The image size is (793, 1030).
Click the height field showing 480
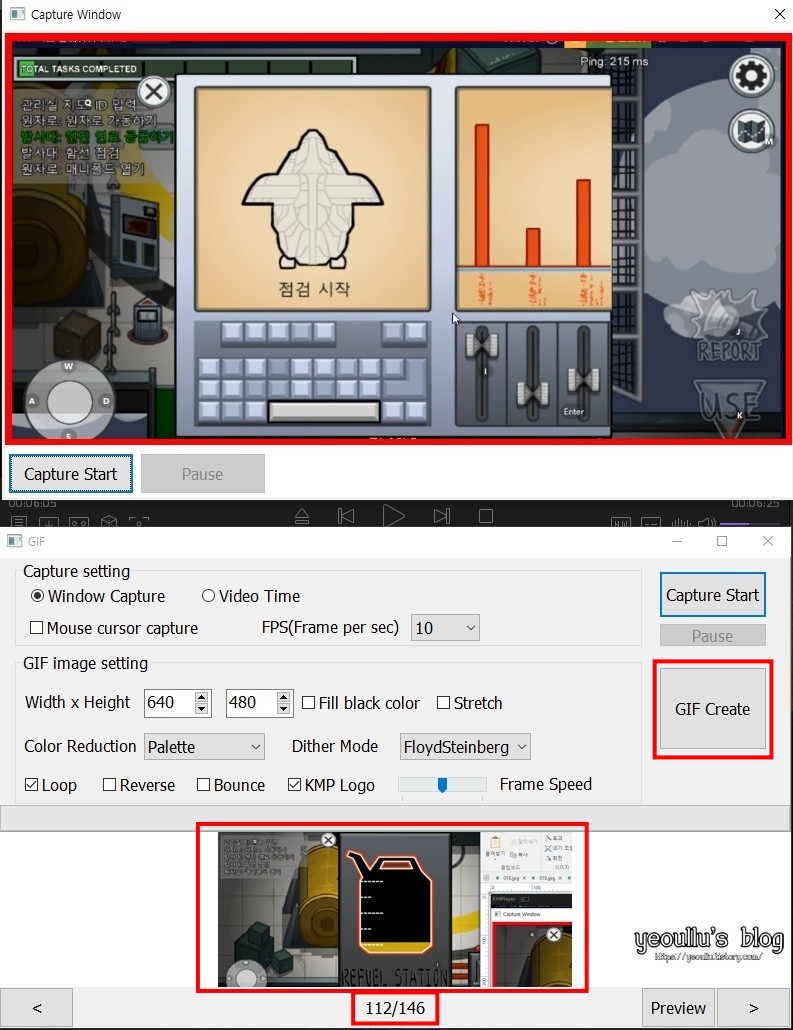click(251, 703)
